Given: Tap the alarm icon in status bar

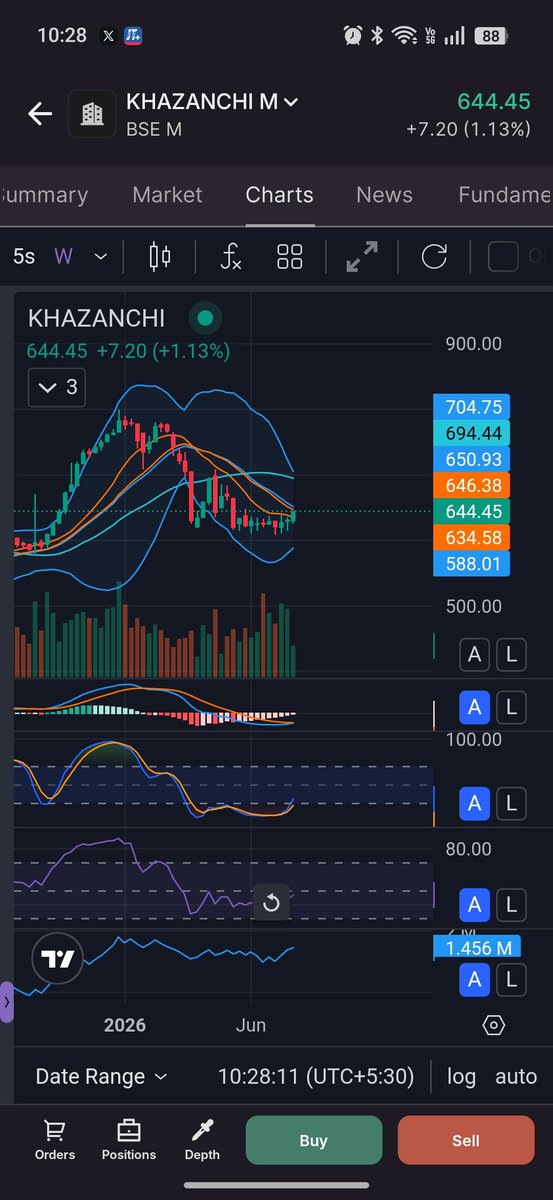Looking at the screenshot, I should 352,35.
